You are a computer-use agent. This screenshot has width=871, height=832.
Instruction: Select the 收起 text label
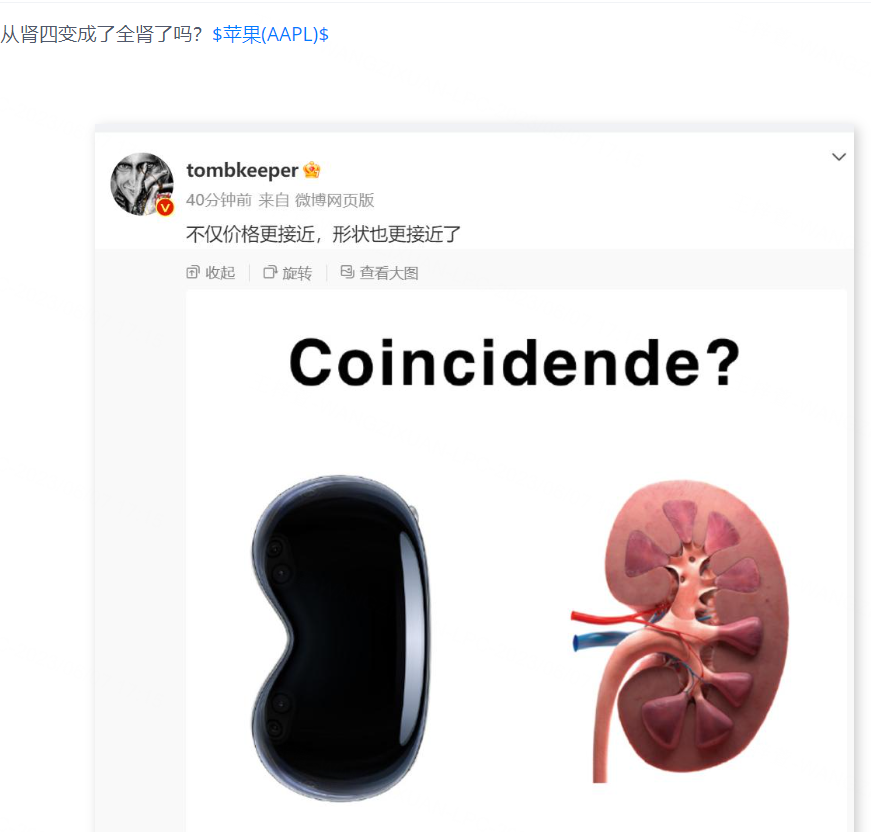pyautogui.click(x=221, y=273)
